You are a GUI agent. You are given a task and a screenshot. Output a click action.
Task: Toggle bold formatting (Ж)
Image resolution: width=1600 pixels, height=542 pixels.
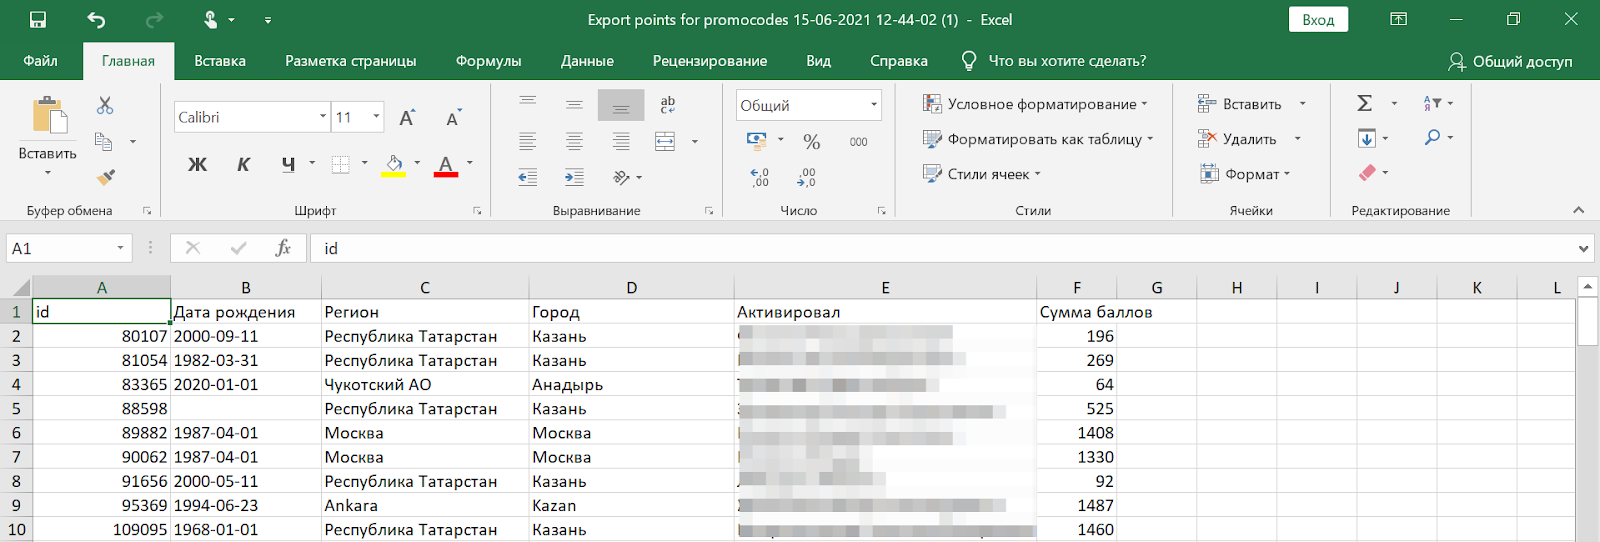(x=197, y=164)
